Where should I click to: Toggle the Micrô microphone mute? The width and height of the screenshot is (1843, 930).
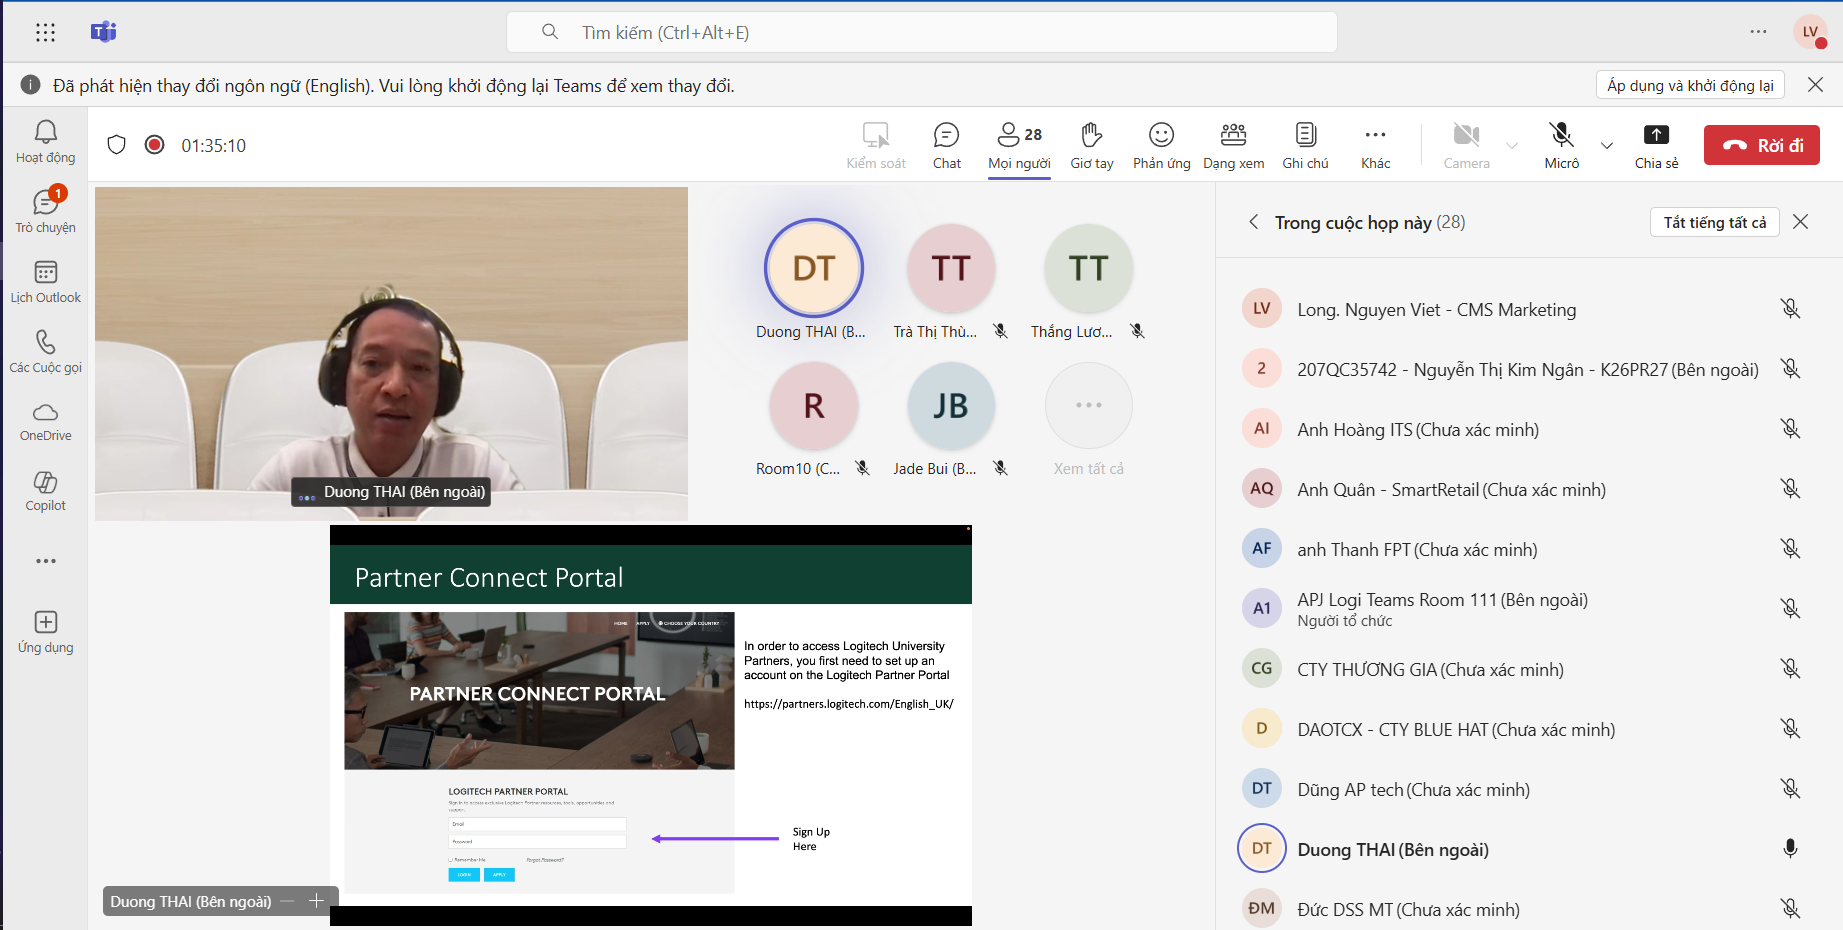[1561, 145]
